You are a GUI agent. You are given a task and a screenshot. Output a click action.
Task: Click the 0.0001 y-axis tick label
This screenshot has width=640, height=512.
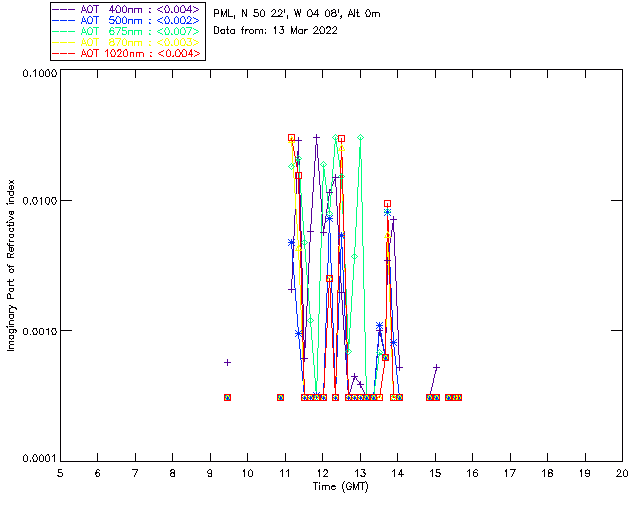point(38,459)
